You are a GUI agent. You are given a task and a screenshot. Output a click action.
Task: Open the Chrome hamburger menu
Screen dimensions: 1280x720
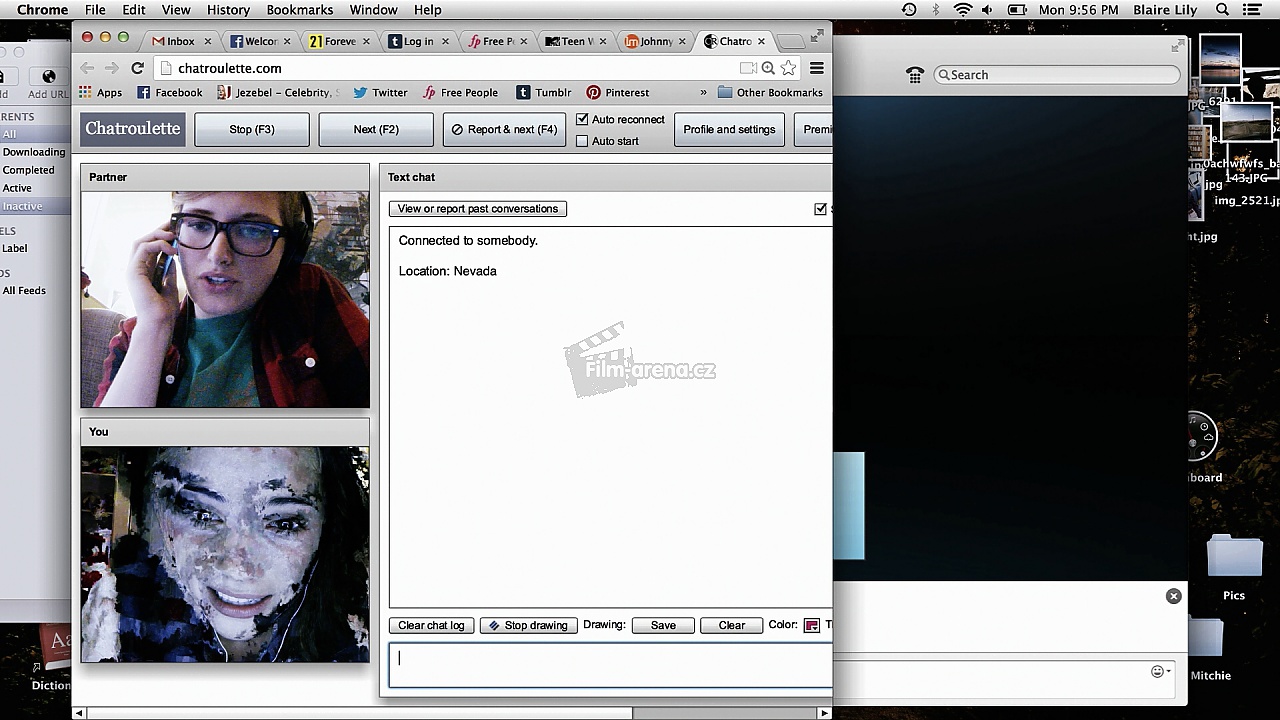click(817, 68)
